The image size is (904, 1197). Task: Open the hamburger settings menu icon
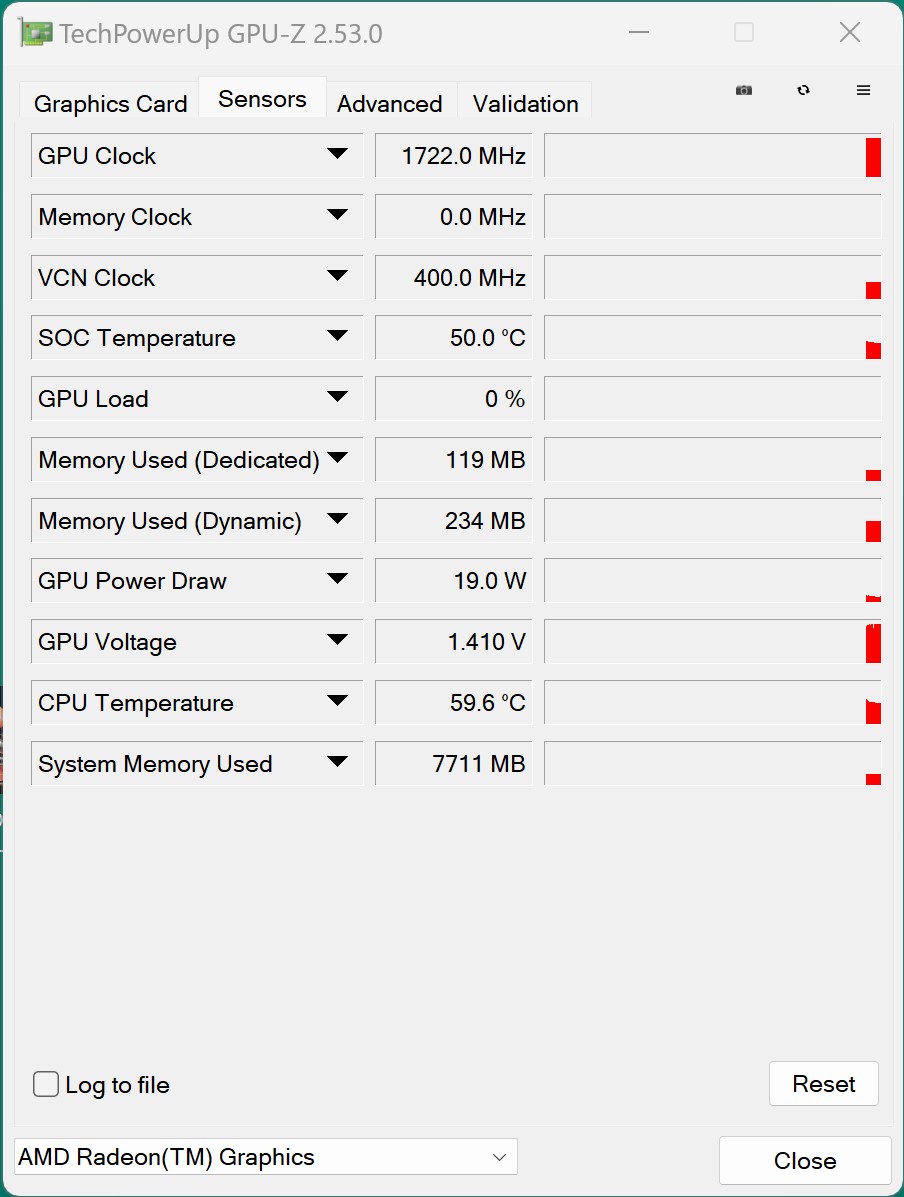[x=863, y=90]
